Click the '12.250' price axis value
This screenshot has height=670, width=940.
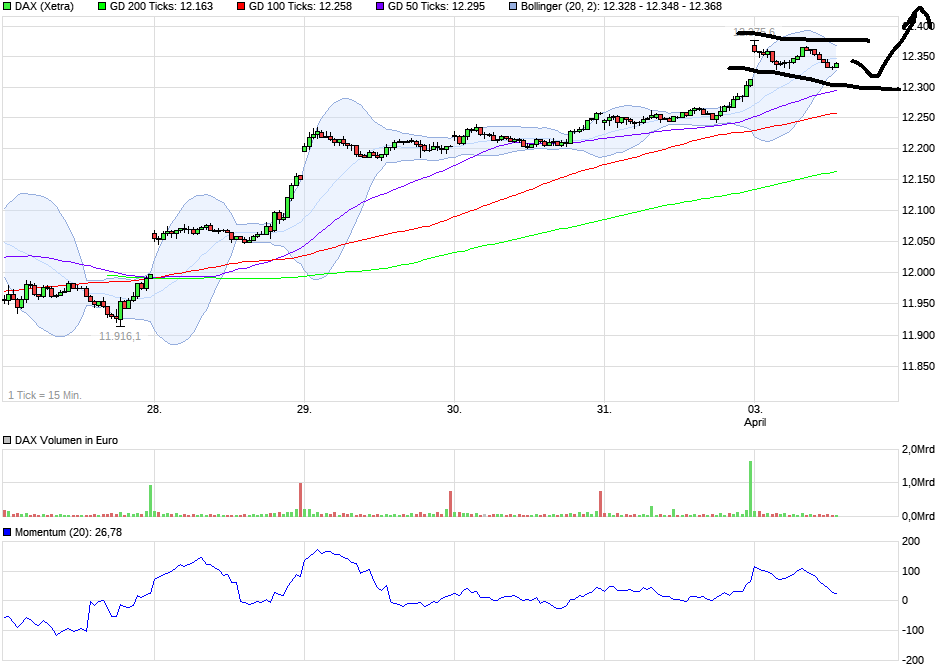coord(918,117)
